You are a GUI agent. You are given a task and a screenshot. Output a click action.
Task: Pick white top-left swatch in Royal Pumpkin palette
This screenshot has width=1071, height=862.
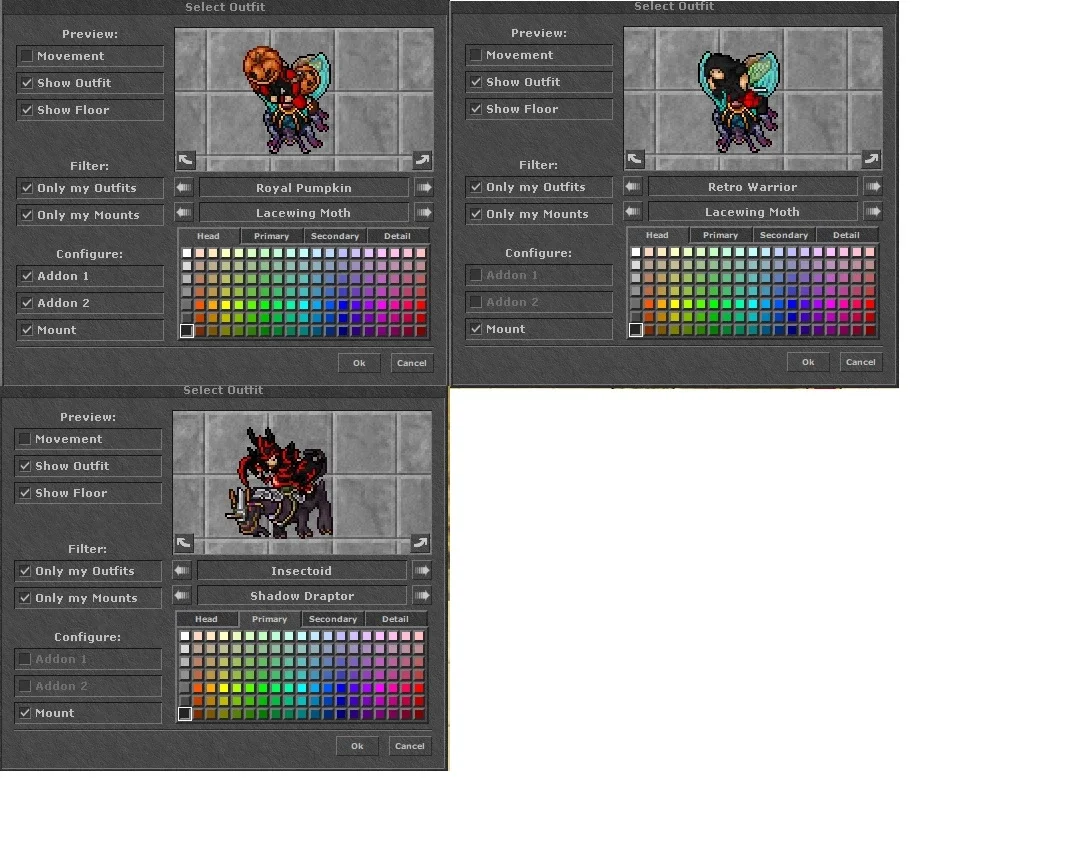pyautogui.click(x=186, y=253)
